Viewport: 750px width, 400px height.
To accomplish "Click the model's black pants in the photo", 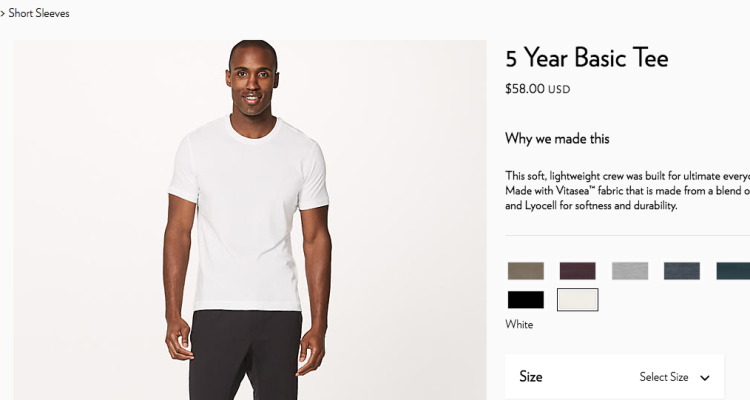I will coord(245,355).
